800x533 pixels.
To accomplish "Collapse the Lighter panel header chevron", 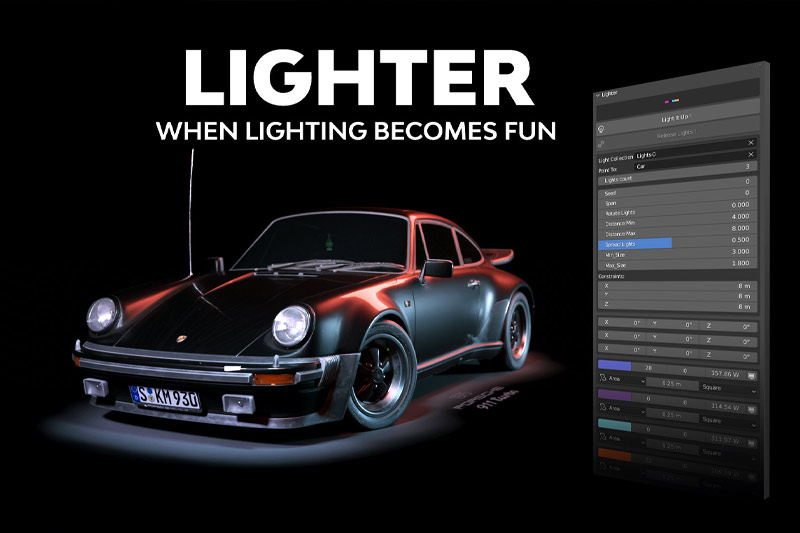I will click(x=597, y=95).
